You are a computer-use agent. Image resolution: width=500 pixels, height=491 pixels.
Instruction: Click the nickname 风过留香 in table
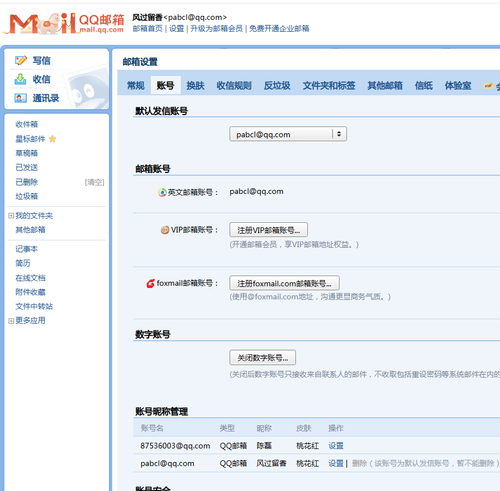coord(271,463)
